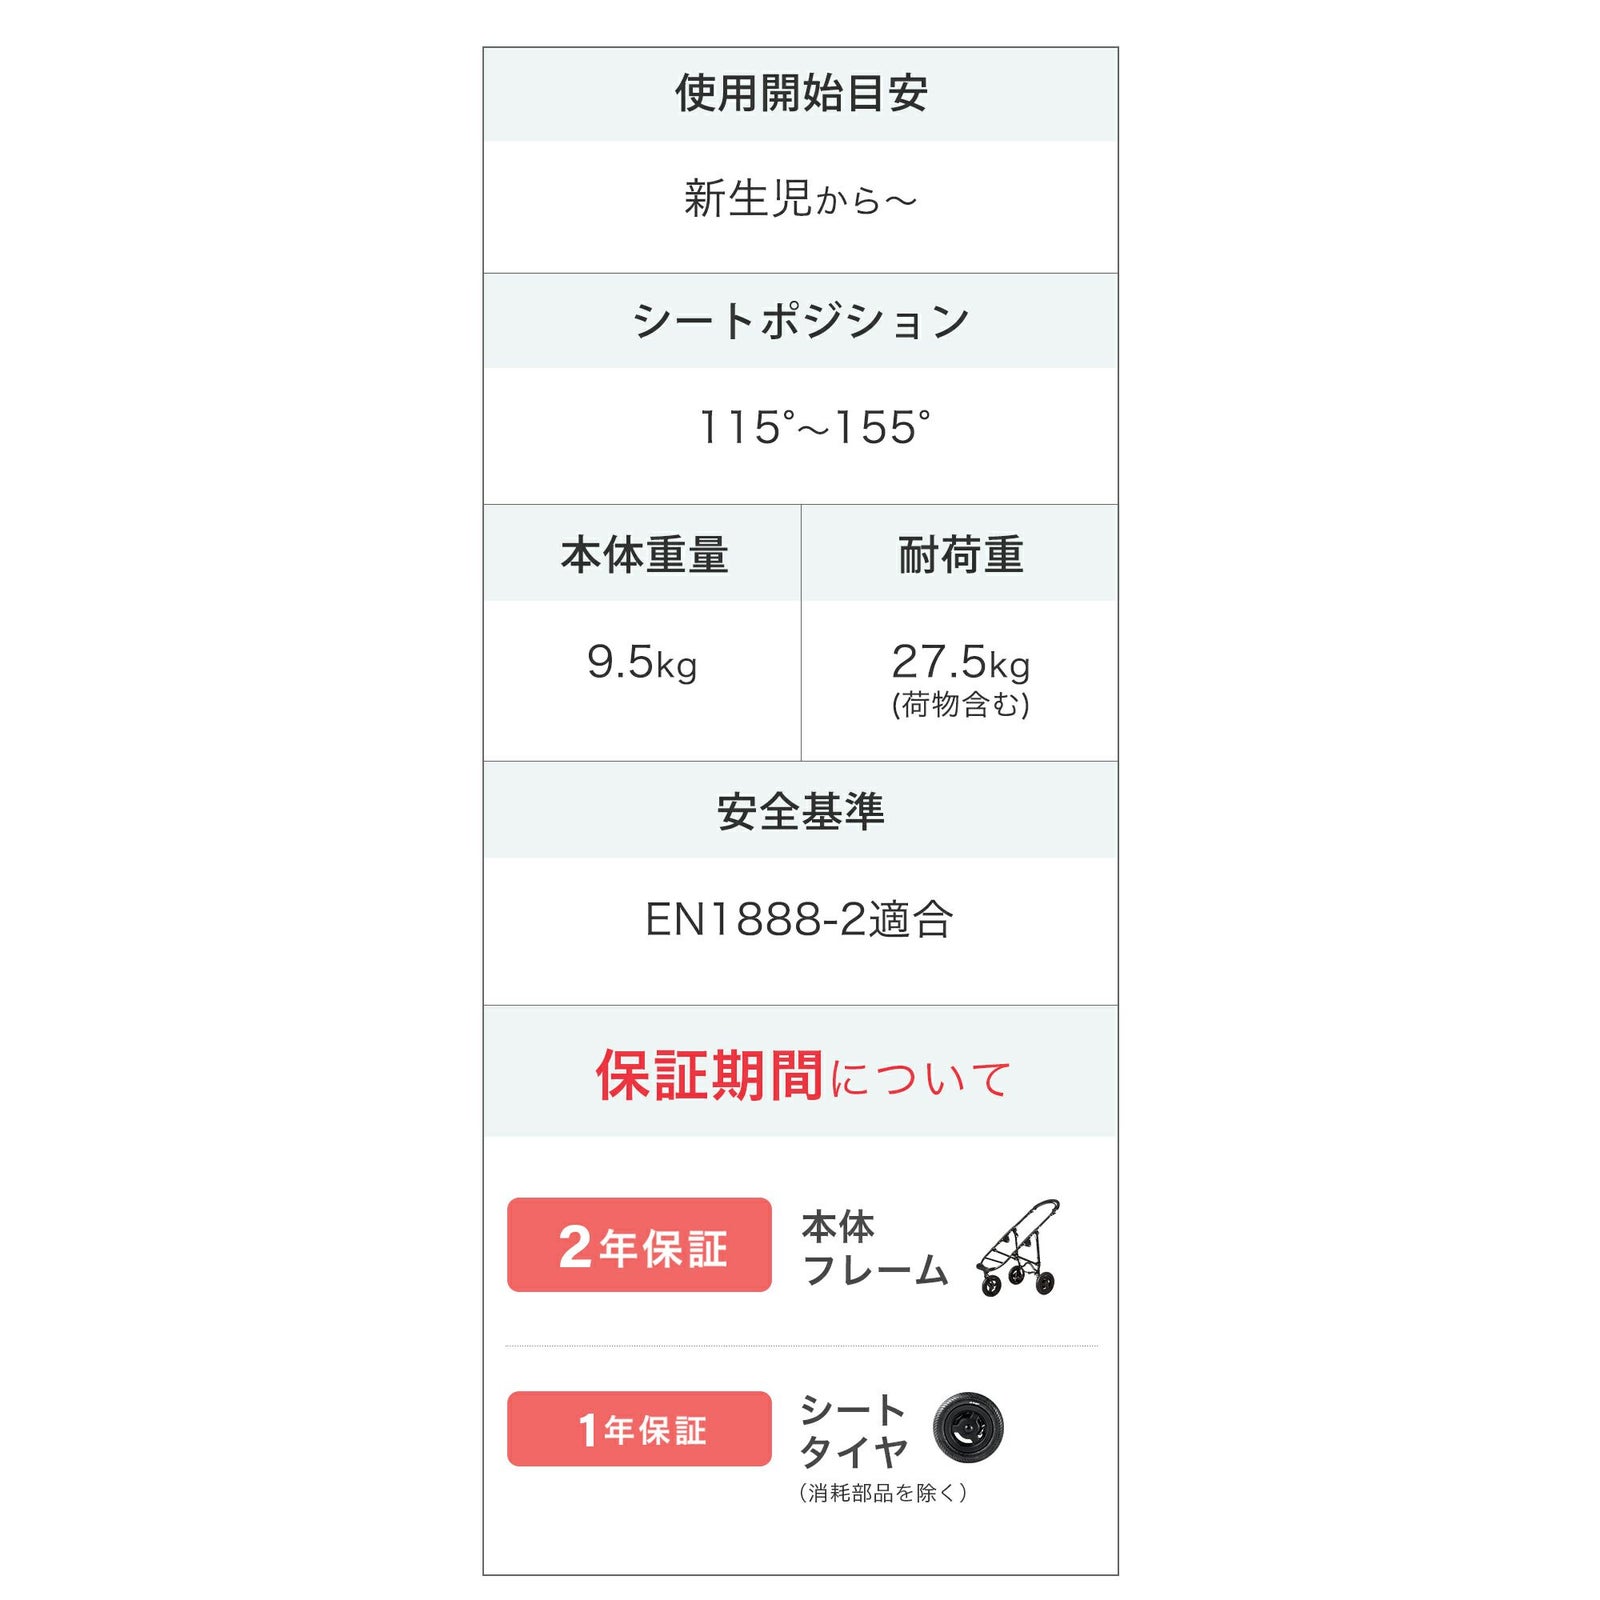This screenshot has width=1600, height=1600.
Task: Select the シートポジション header
Action: pyautogui.click(x=800, y=321)
